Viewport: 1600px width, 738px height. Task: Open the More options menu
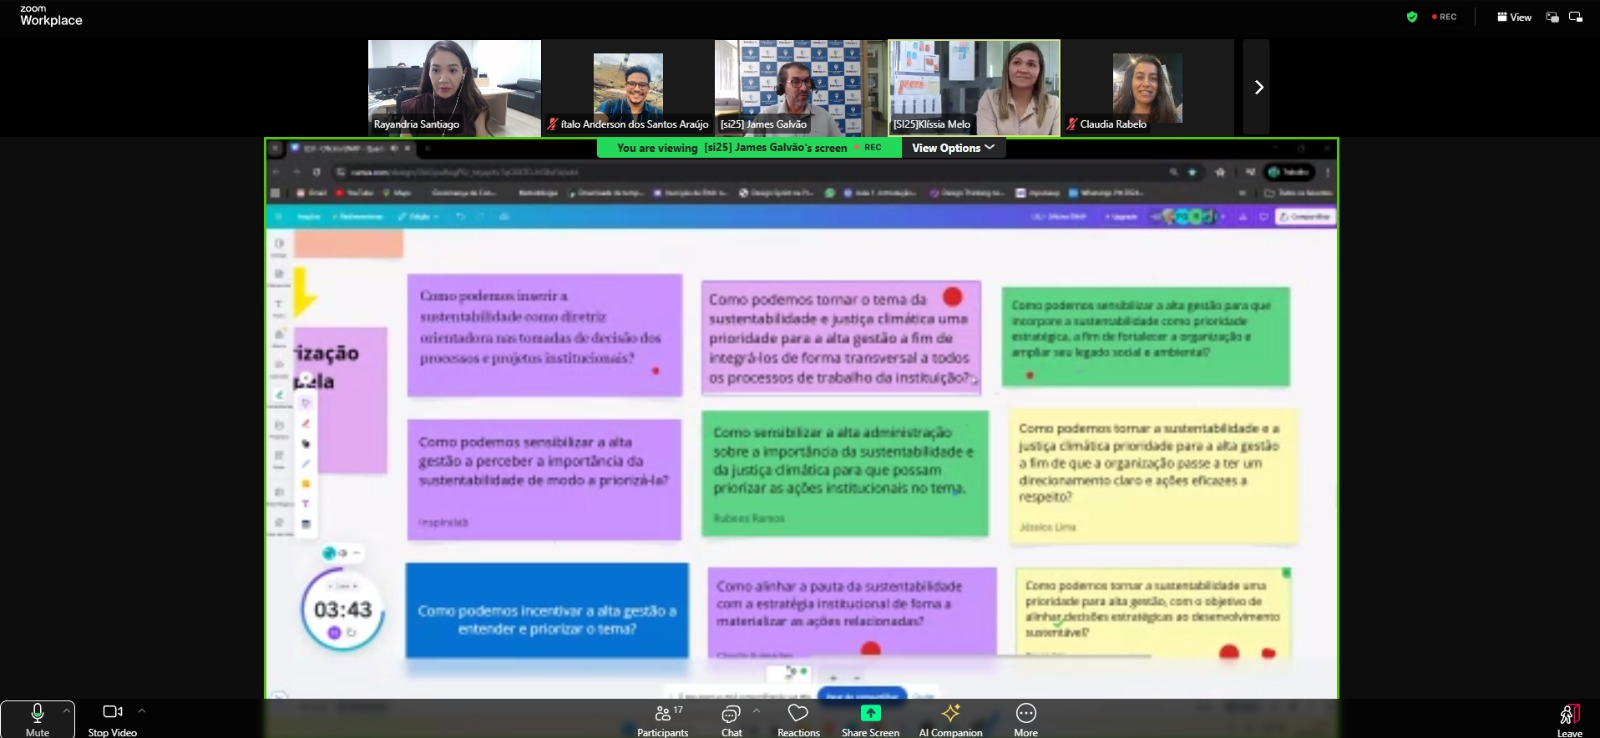coord(1025,718)
